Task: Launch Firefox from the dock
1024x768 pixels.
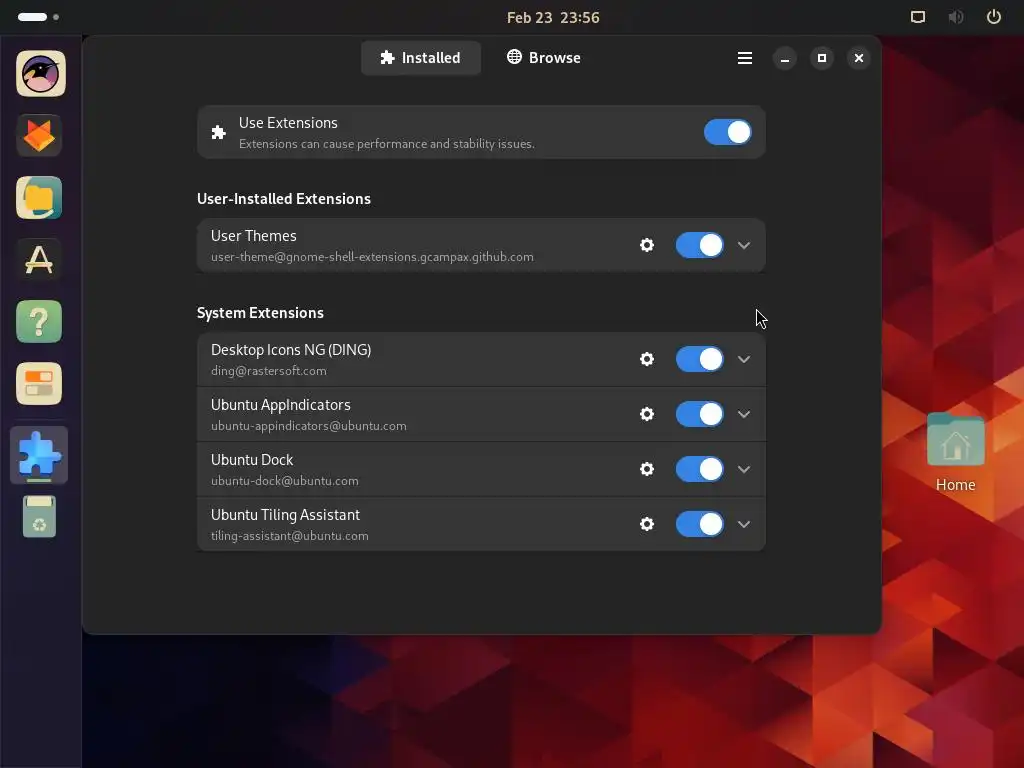Action: 39,136
